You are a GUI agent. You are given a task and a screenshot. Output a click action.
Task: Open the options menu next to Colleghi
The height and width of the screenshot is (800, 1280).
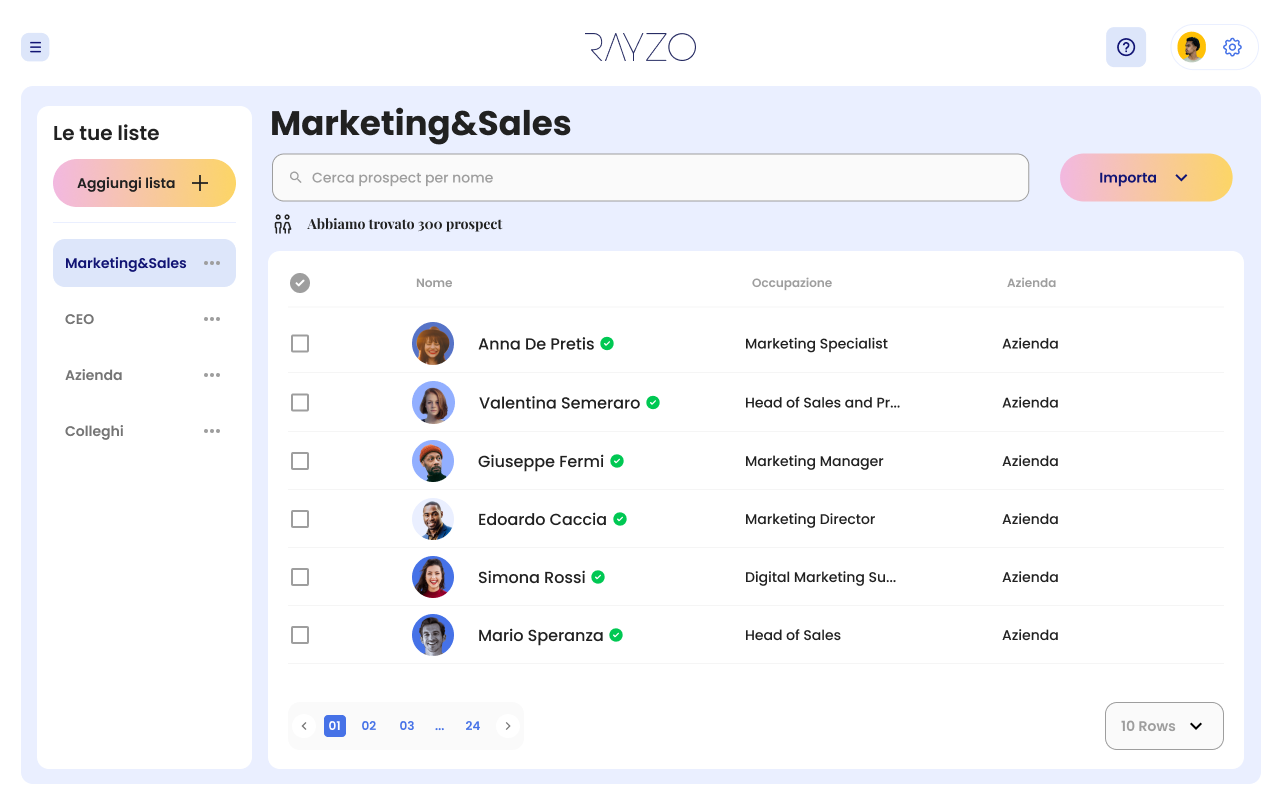(211, 431)
